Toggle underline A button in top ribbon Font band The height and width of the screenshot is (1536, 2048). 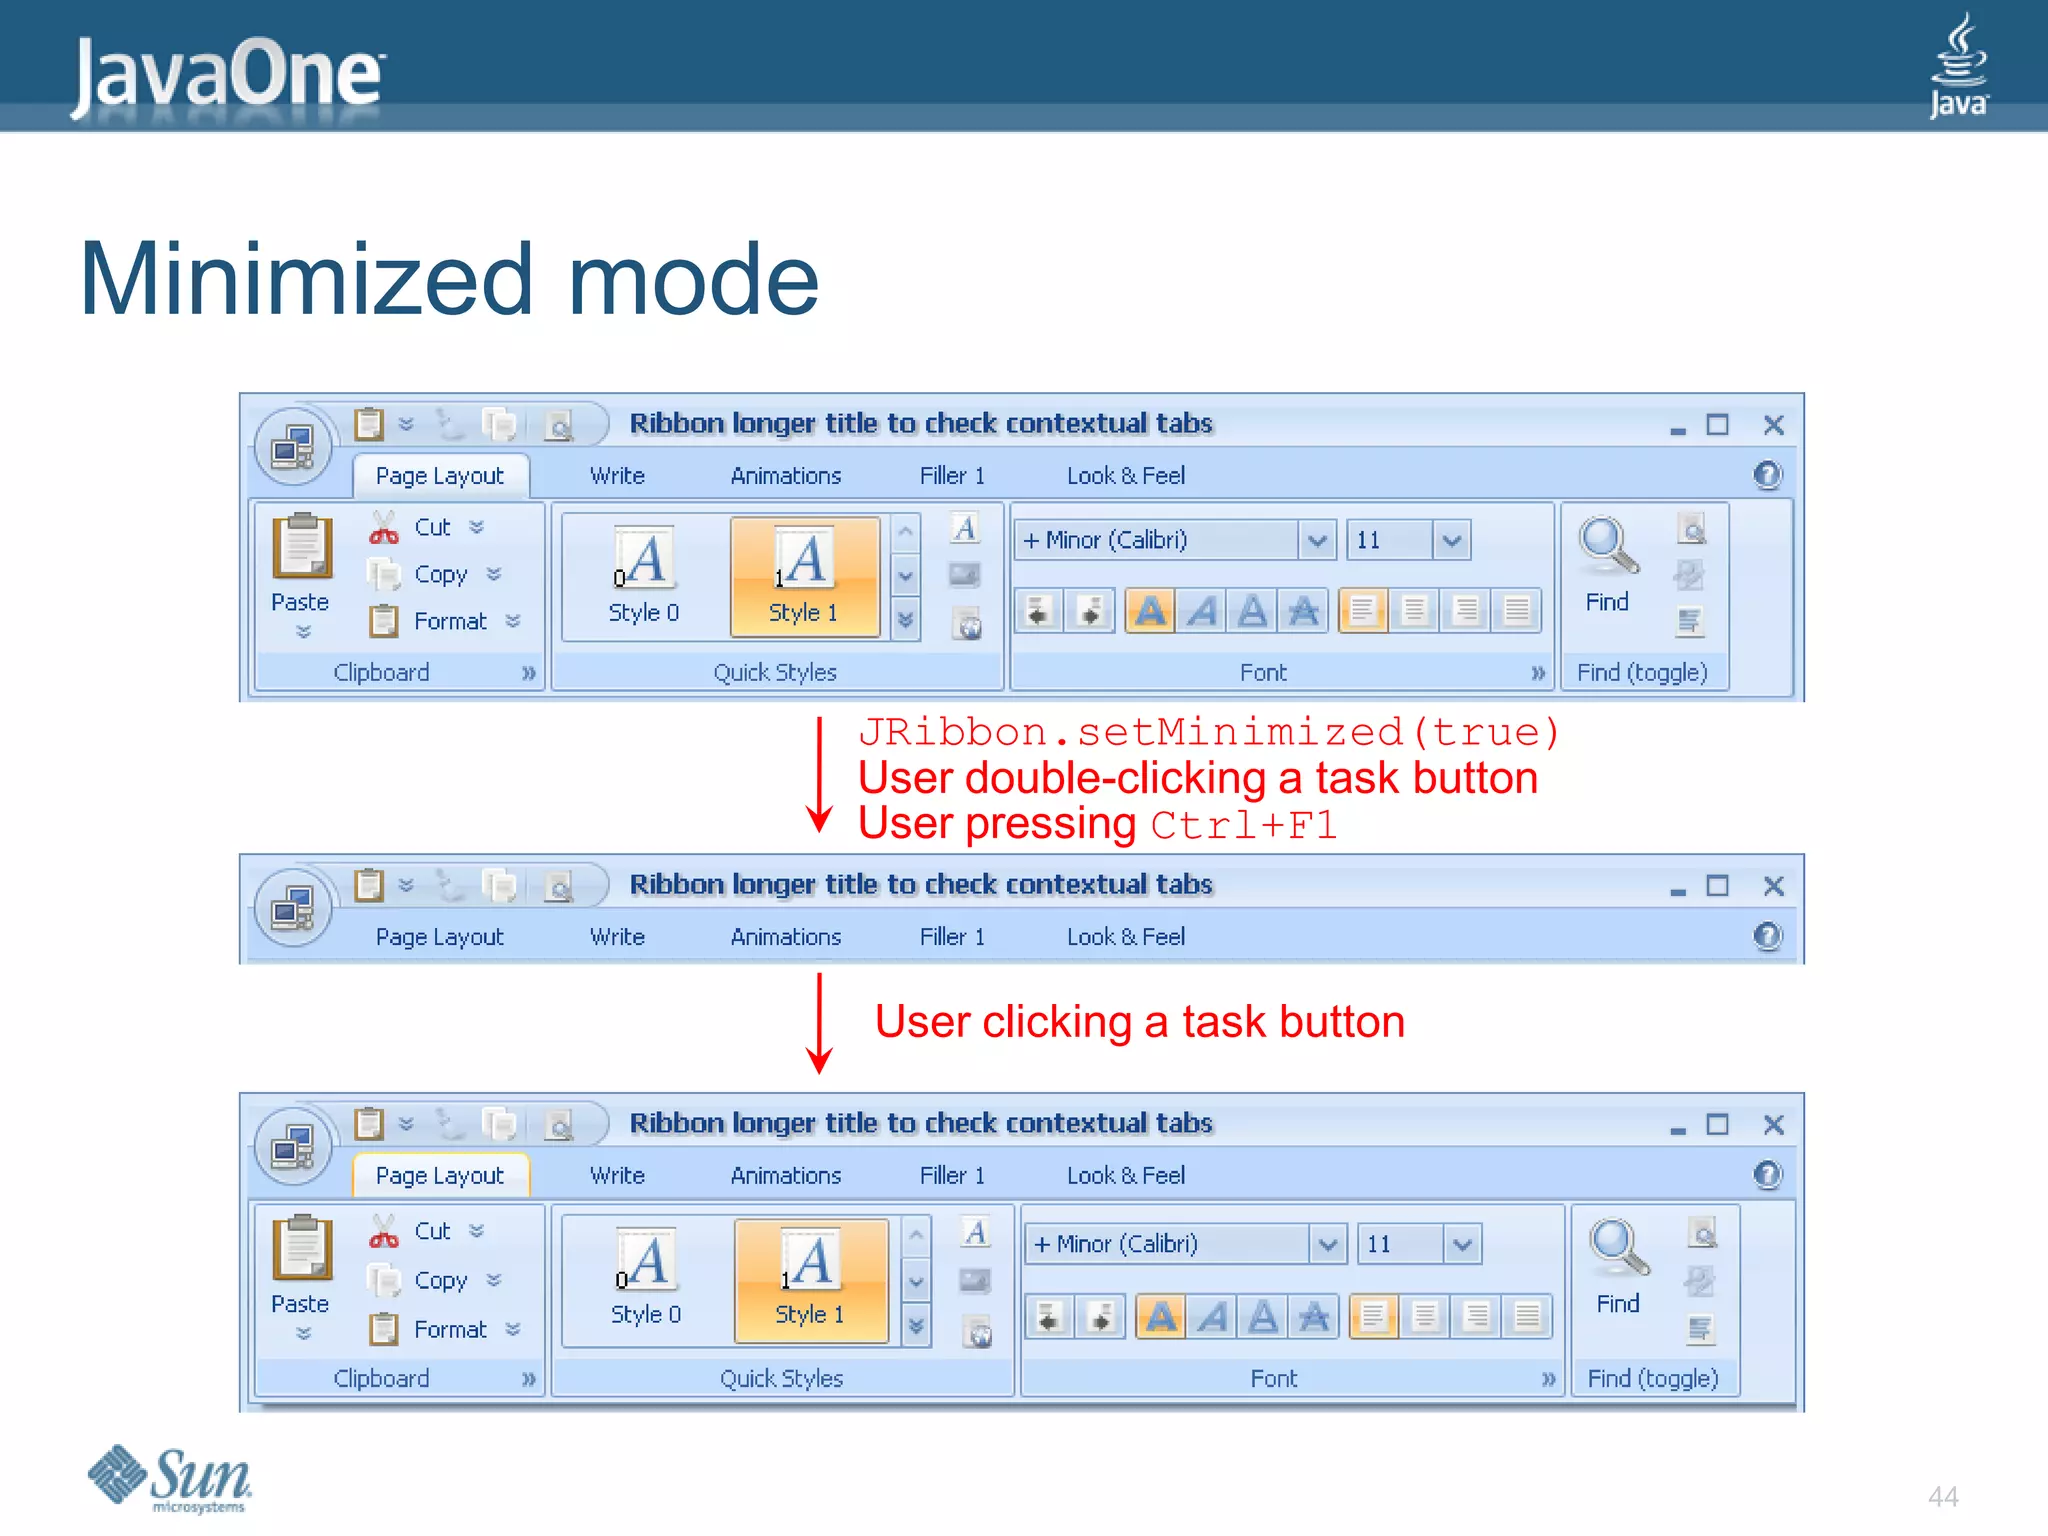1253,610
